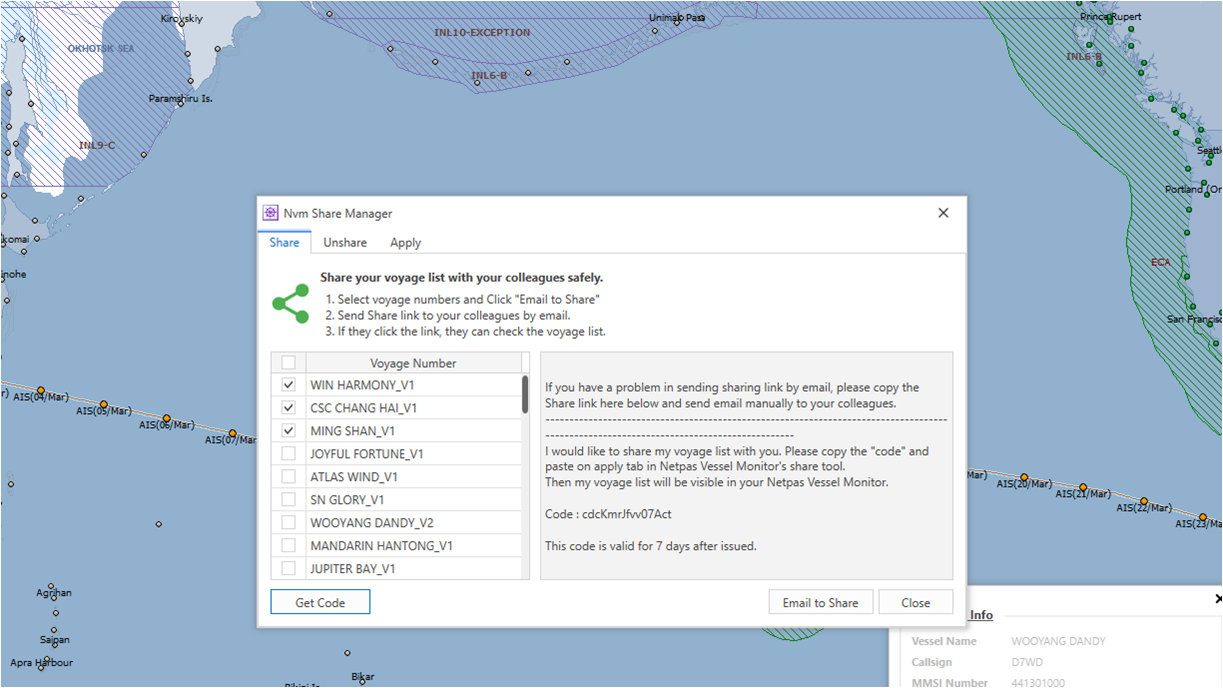
Task: Click the share code cdcKmrJfvv07Act text
Action: click(627, 514)
